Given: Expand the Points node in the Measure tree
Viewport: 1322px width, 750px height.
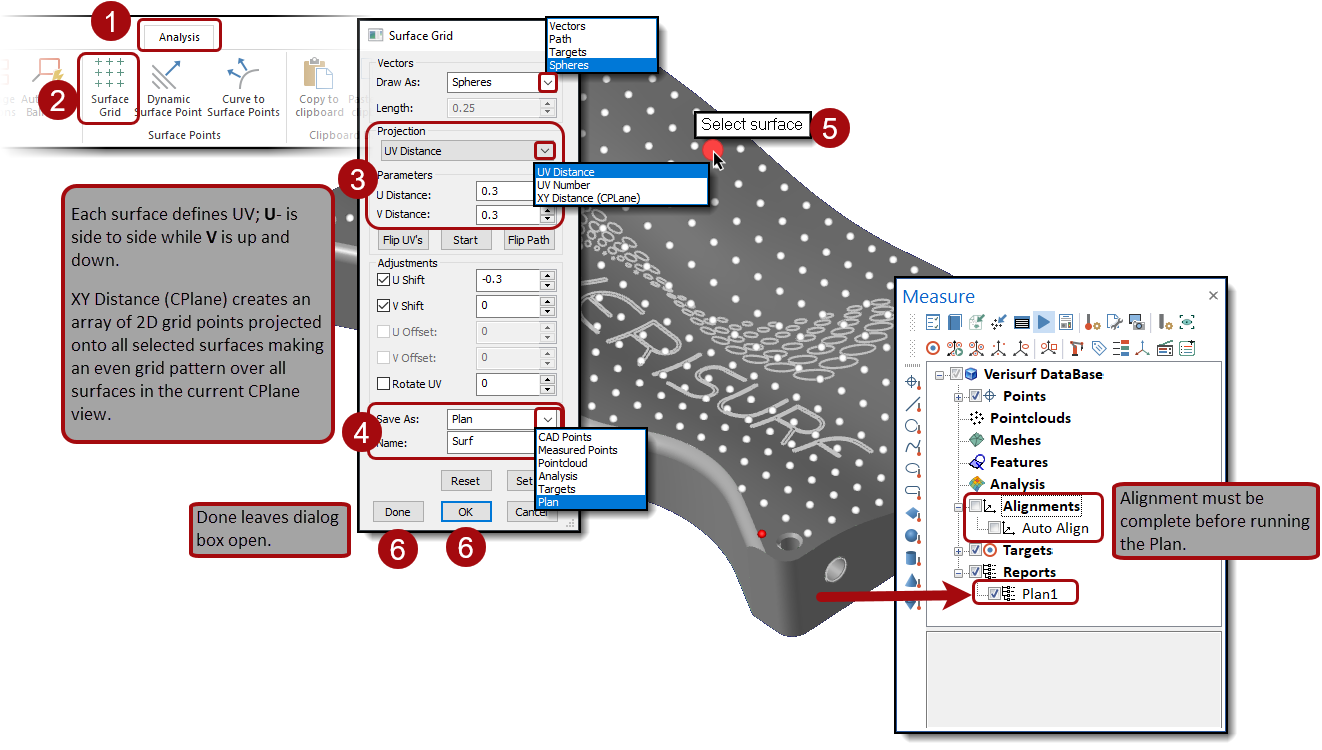Looking at the screenshot, I should point(959,396).
